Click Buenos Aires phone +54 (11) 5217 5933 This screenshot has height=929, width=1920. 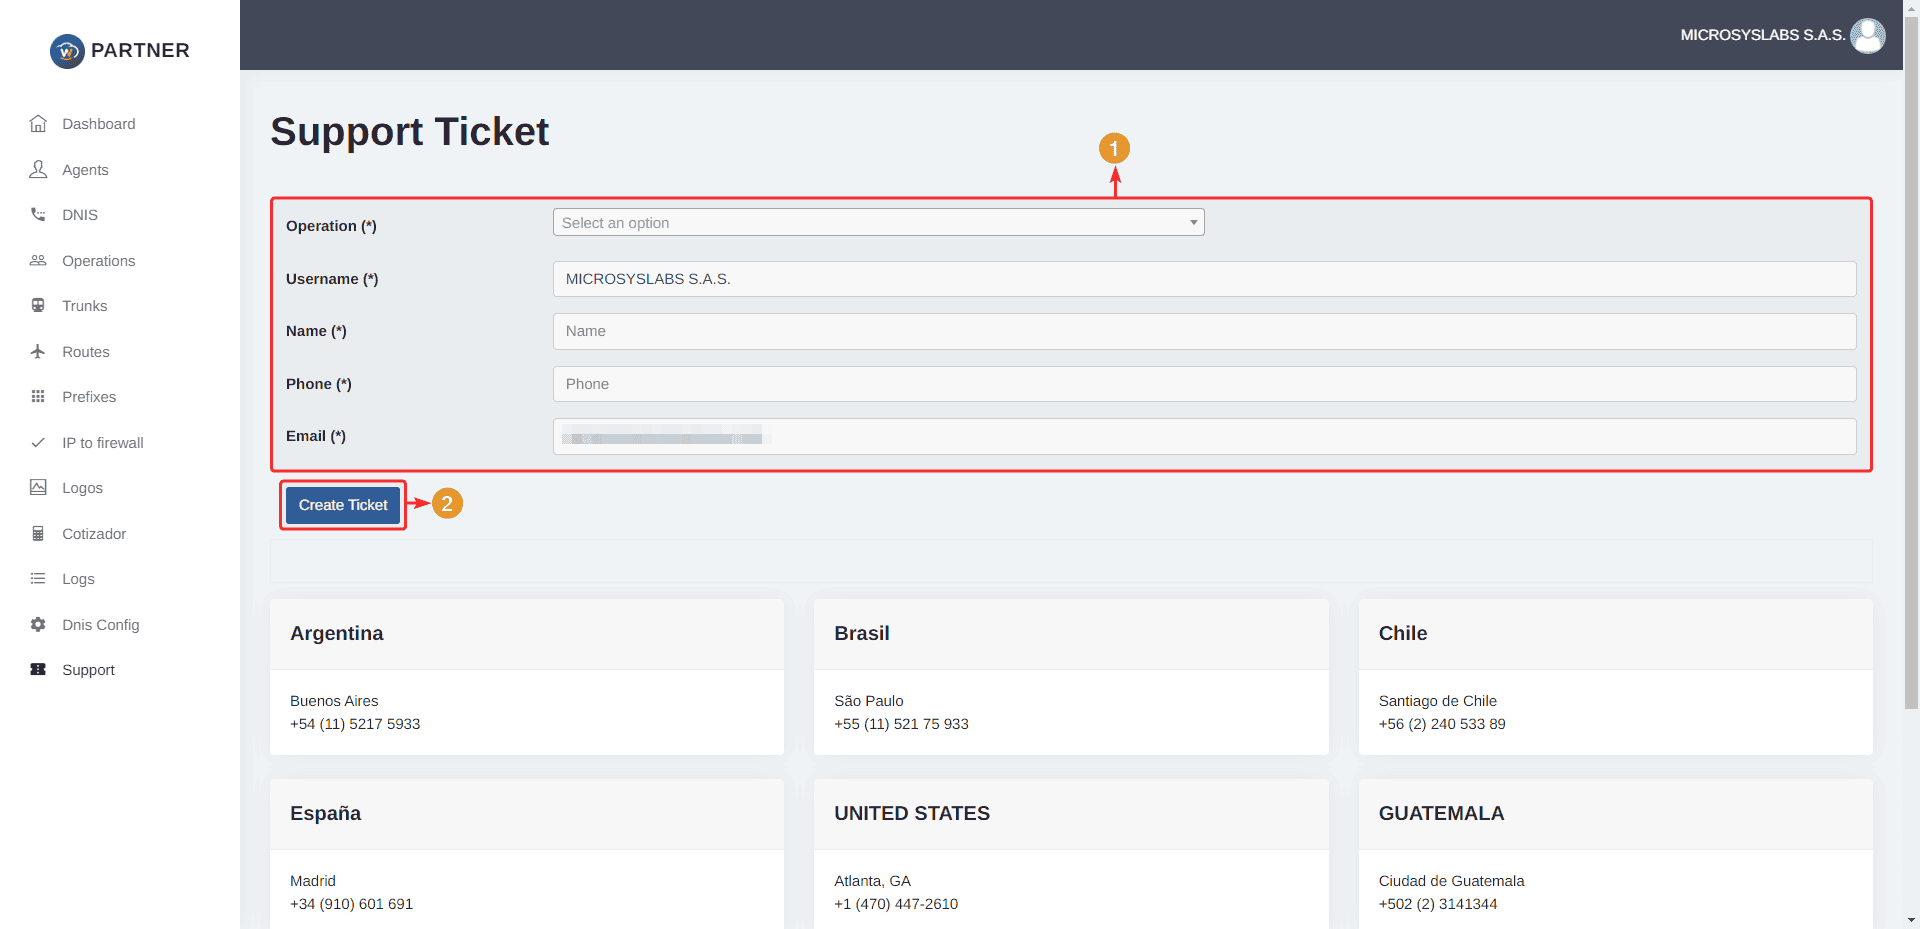tap(355, 724)
